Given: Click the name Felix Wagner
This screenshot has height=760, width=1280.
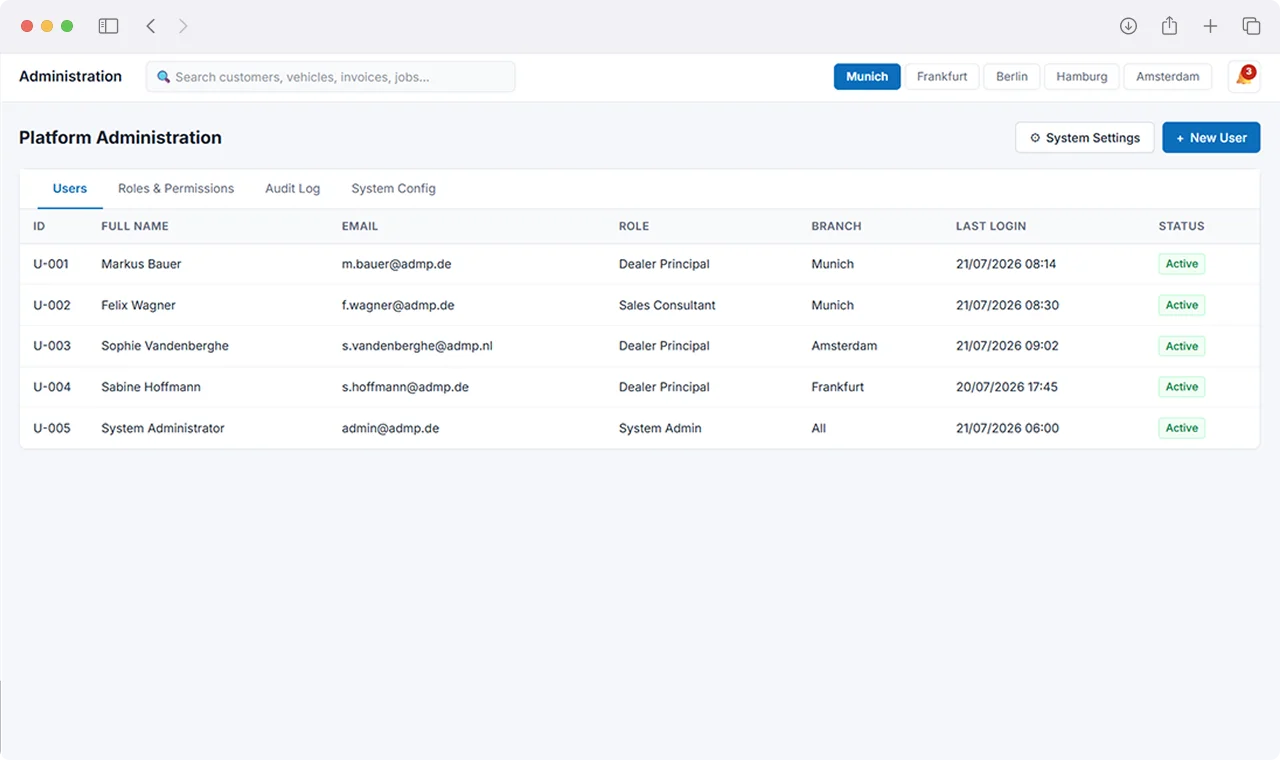Looking at the screenshot, I should [138, 305].
